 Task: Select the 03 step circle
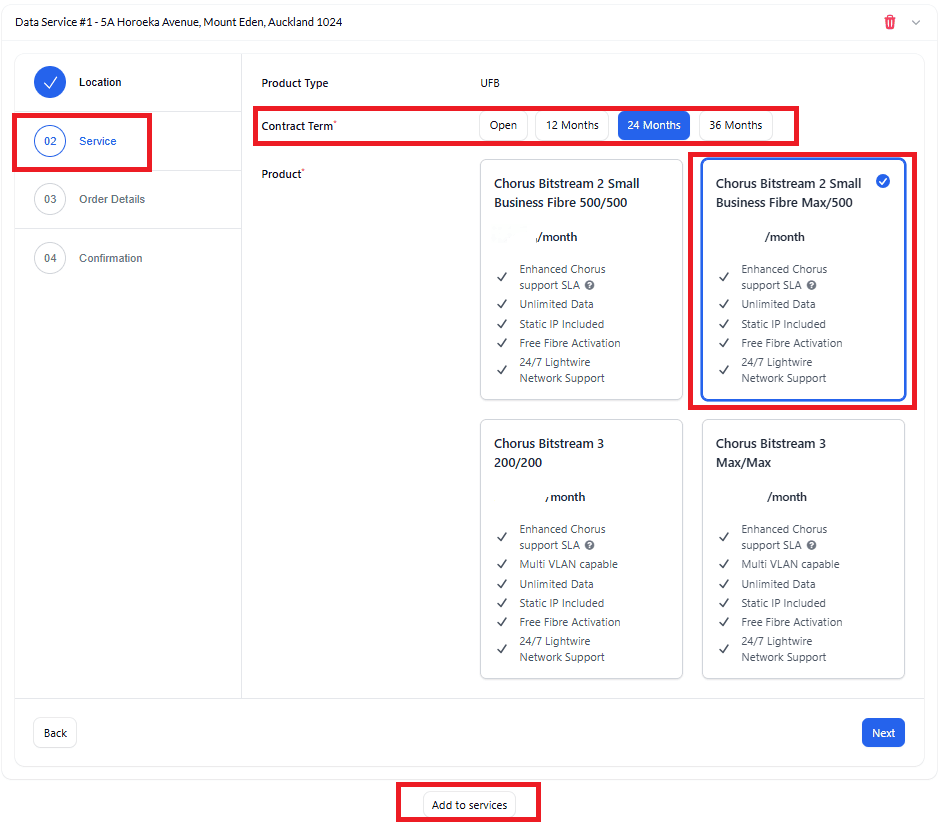pyautogui.click(x=50, y=199)
